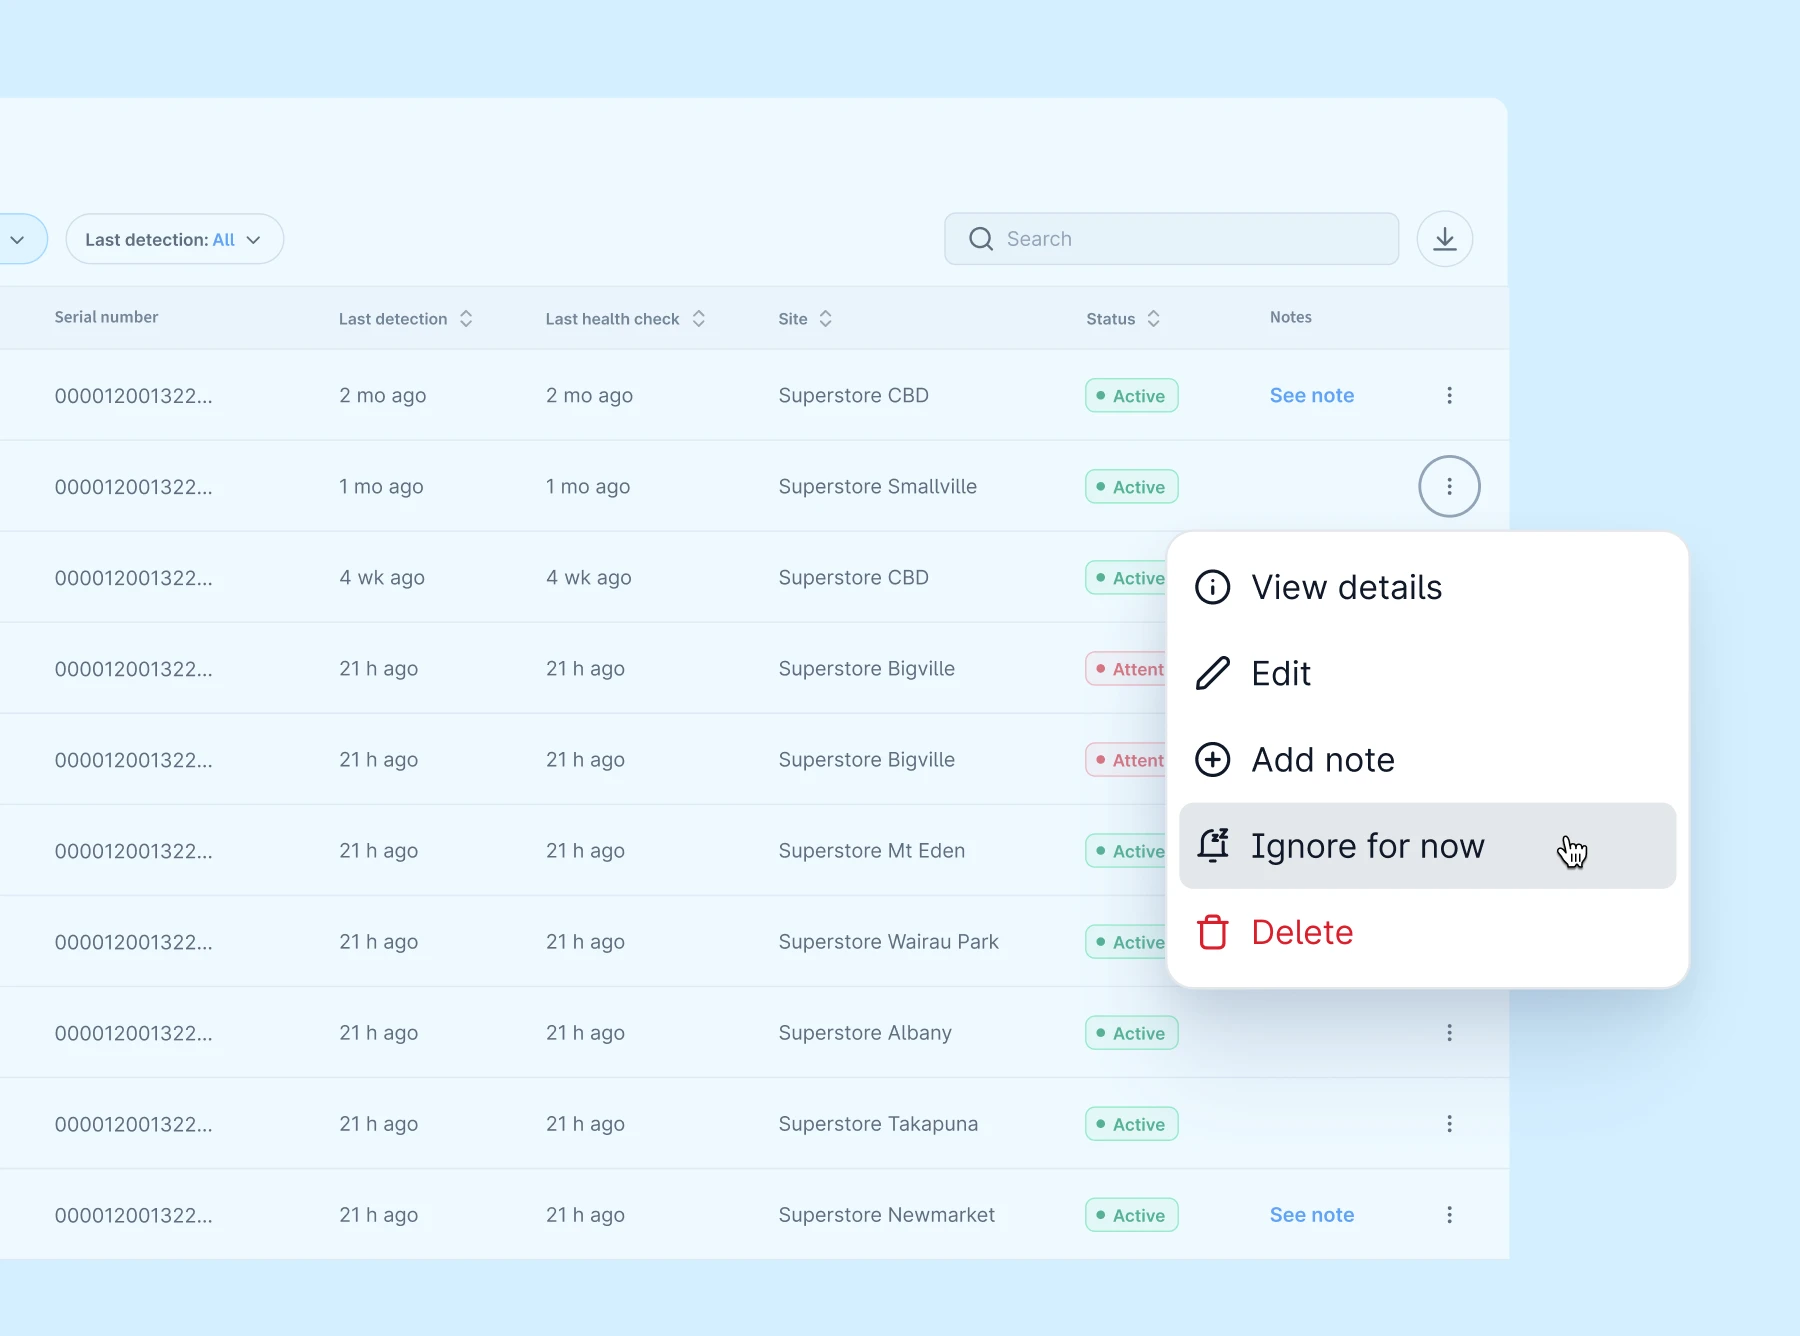Choose Delete in the context menu

point(1427,932)
